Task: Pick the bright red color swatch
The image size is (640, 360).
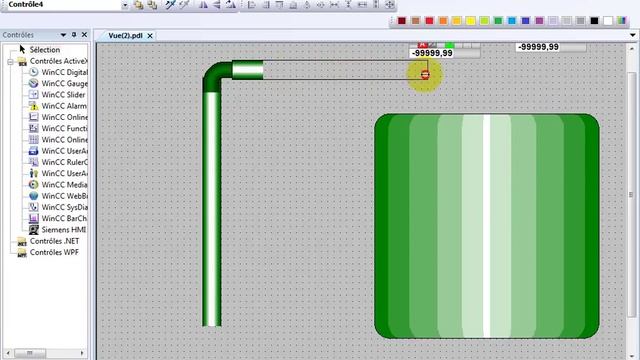Action: tap(429, 21)
